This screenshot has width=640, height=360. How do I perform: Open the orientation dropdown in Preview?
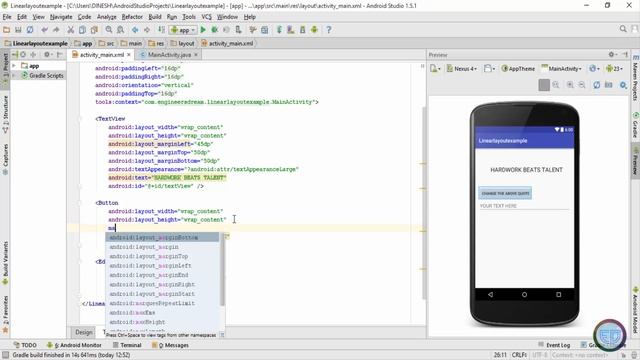[489, 69]
